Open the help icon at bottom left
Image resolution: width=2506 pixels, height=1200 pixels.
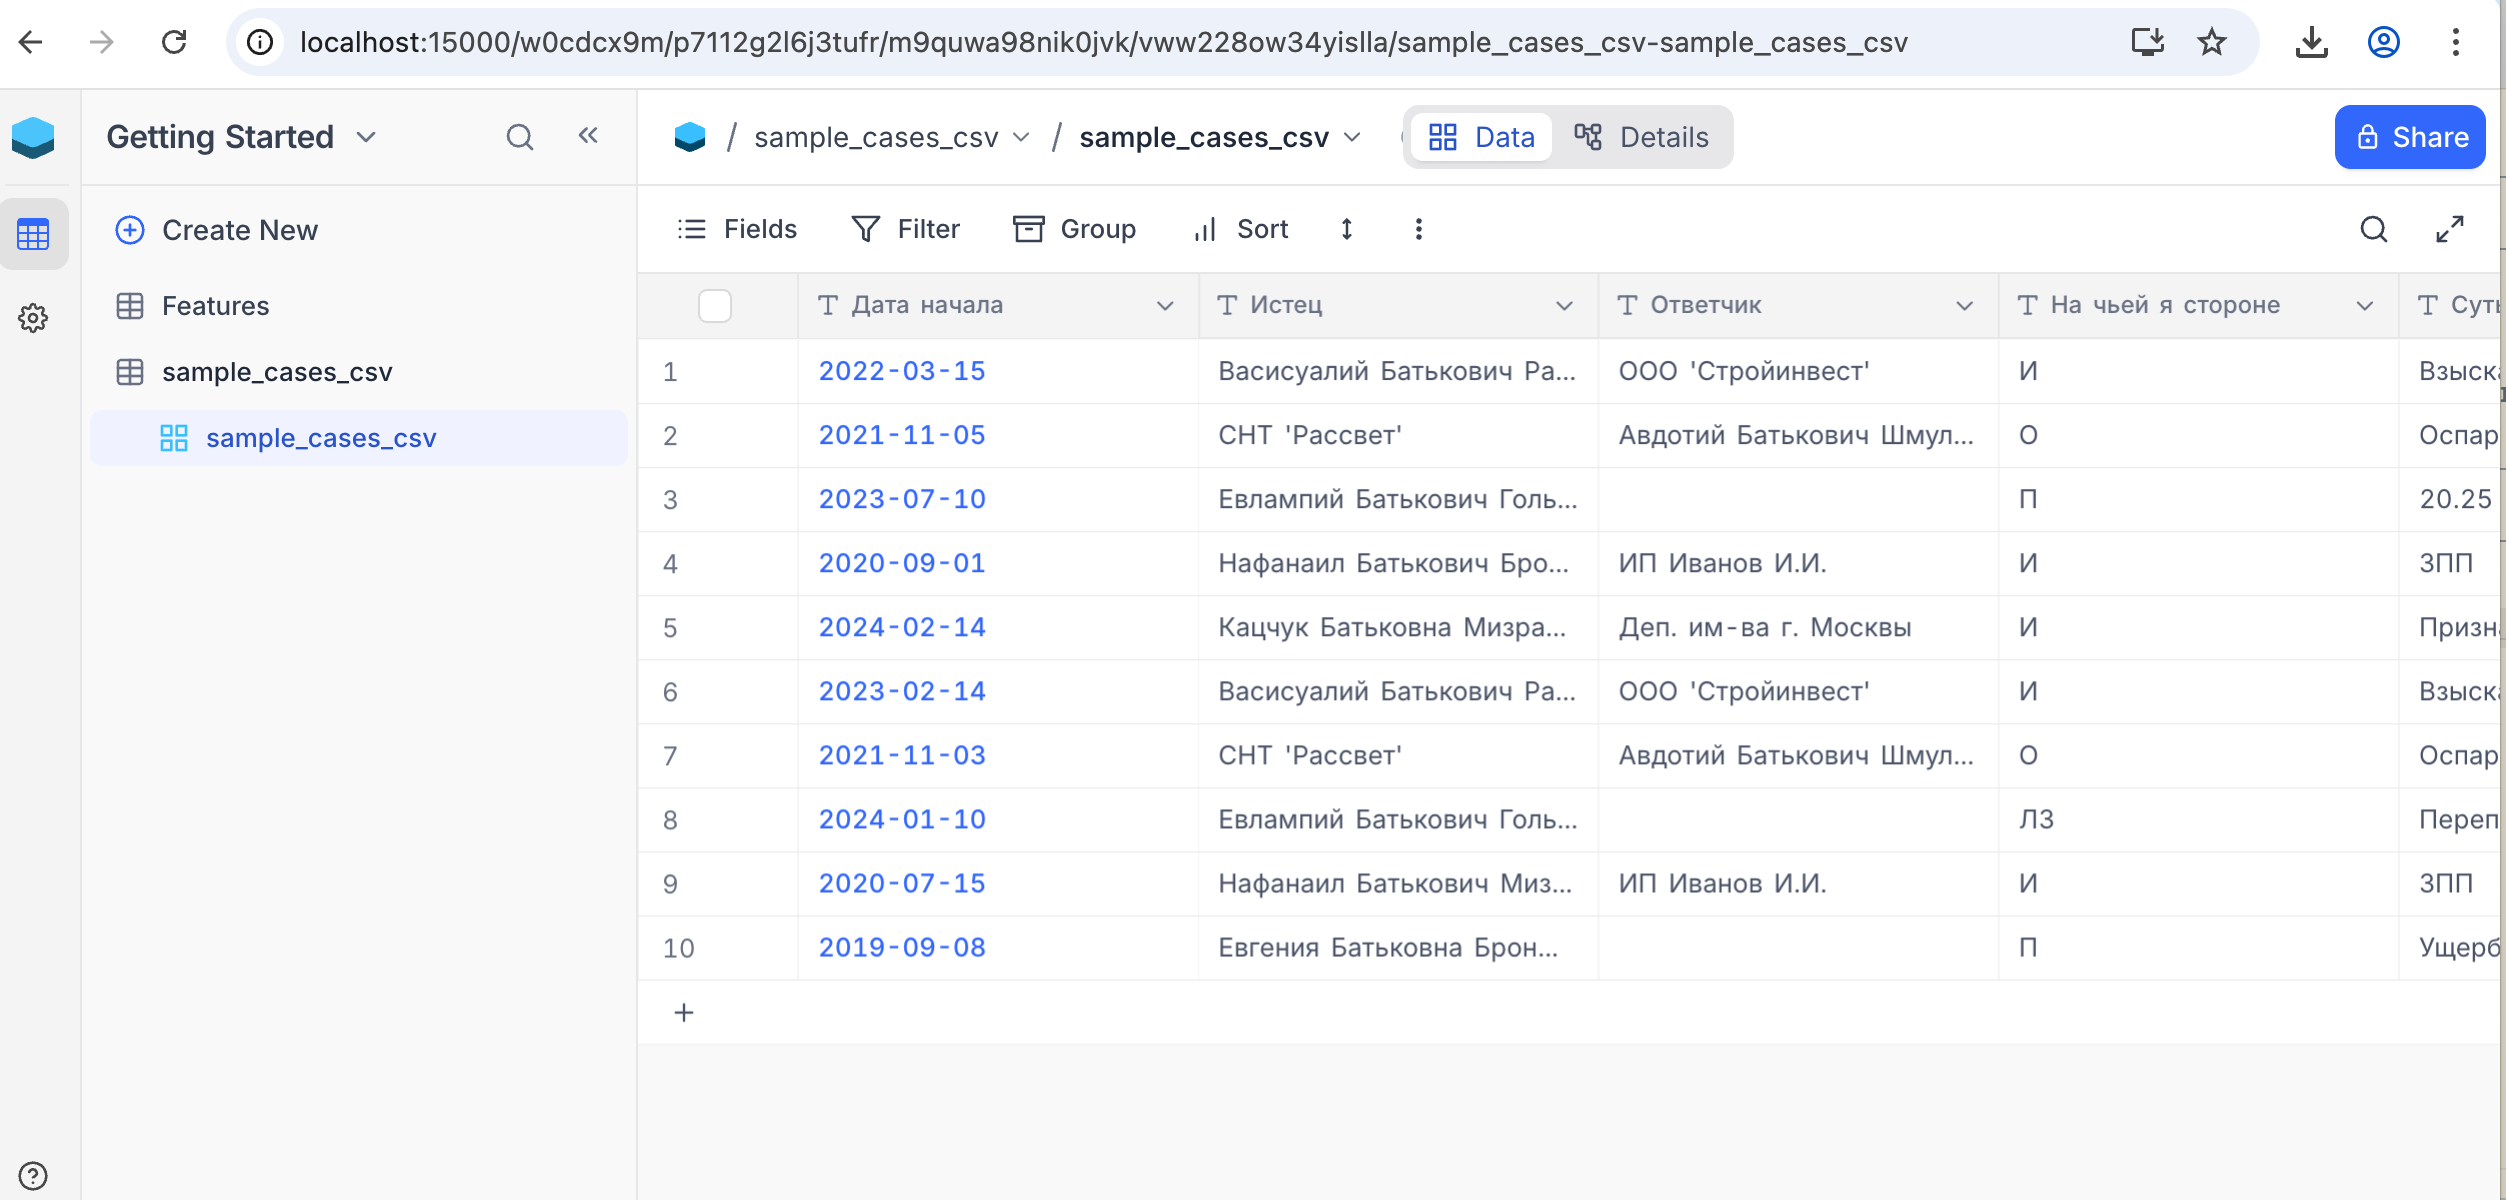pos(33,1175)
